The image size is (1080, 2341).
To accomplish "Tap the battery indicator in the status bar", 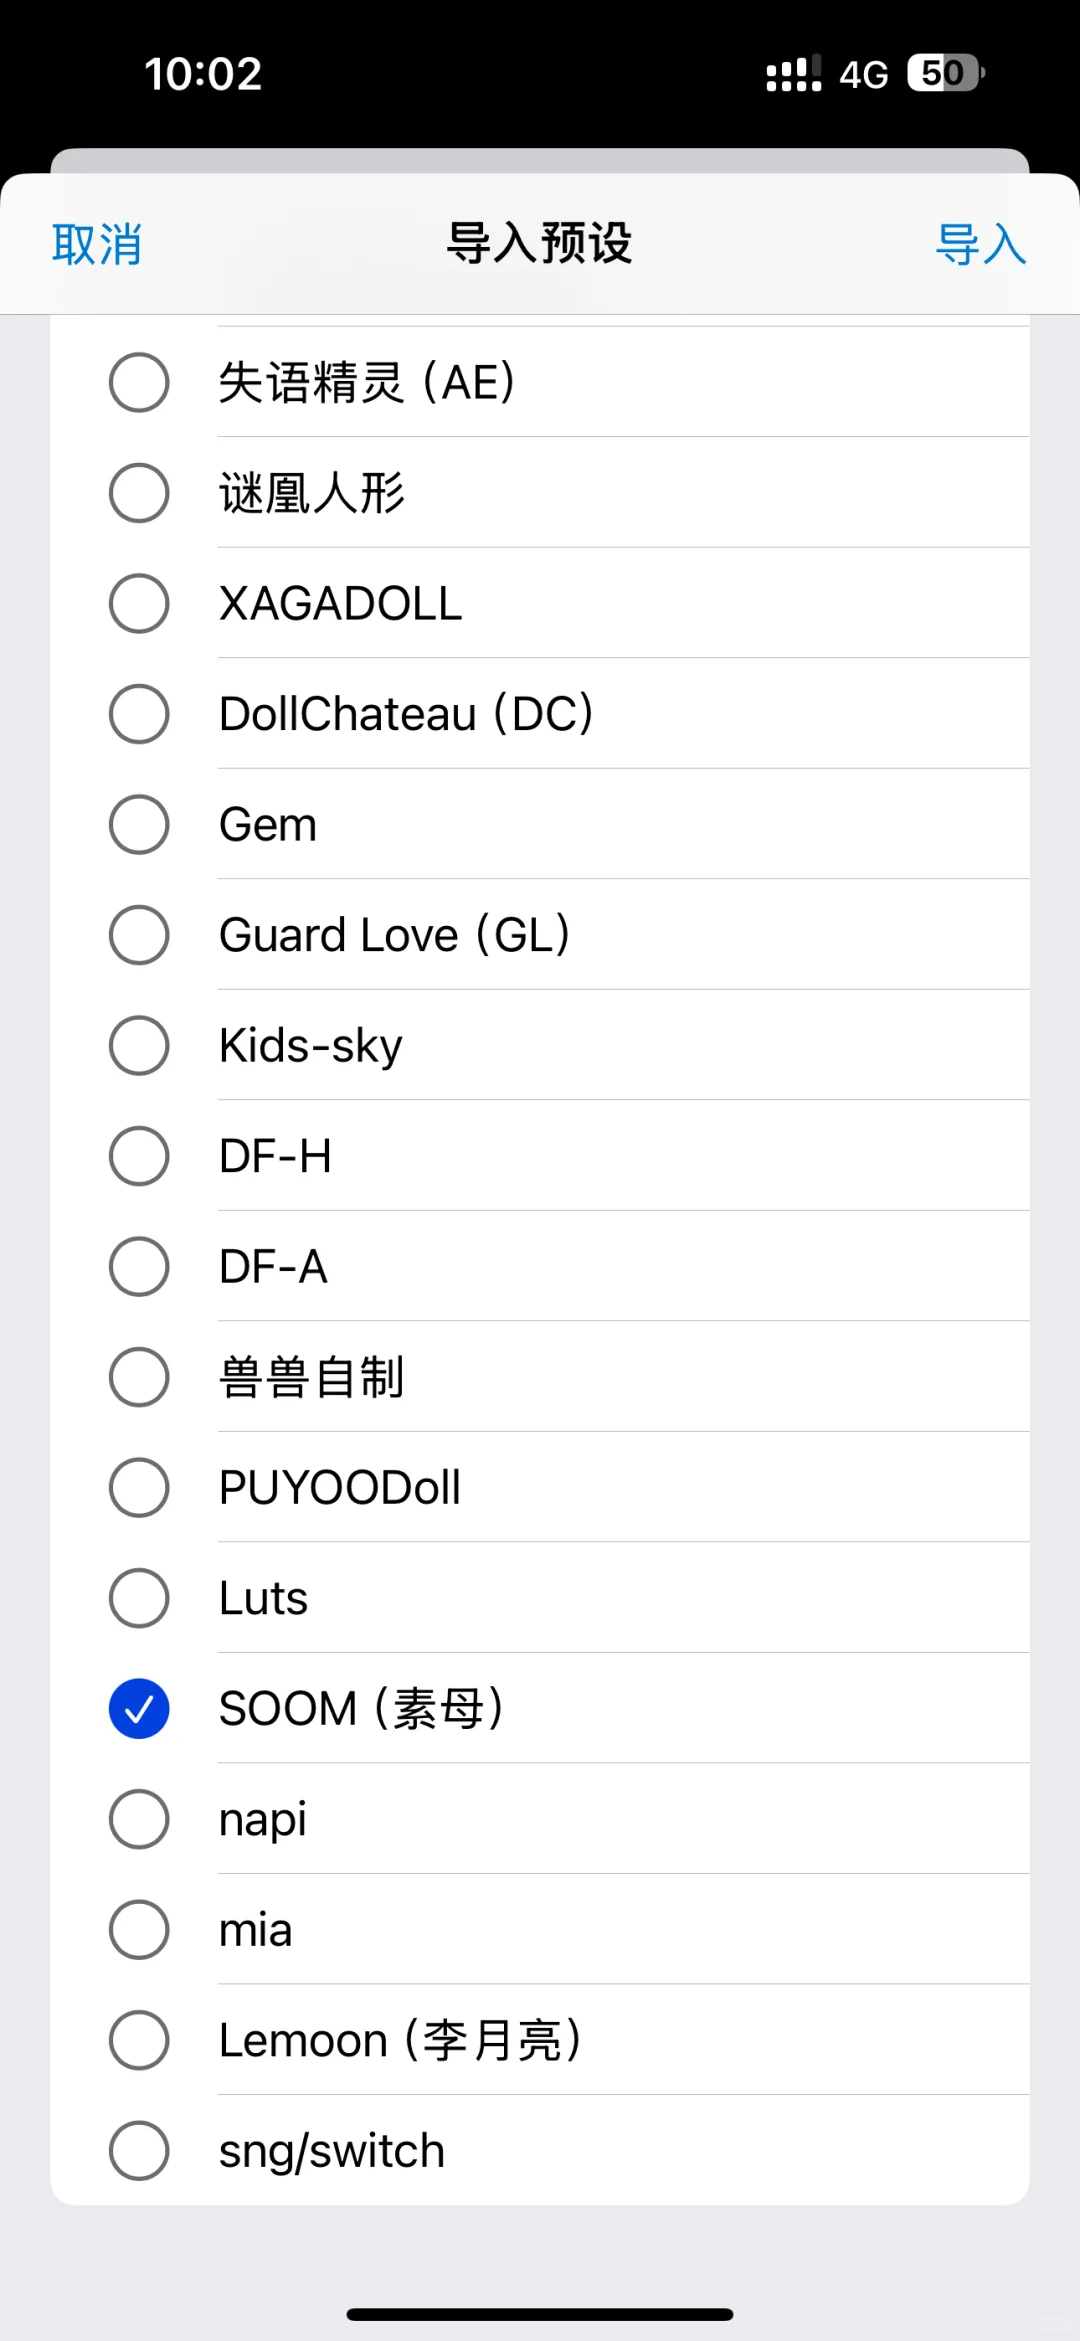I will [946, 73].
